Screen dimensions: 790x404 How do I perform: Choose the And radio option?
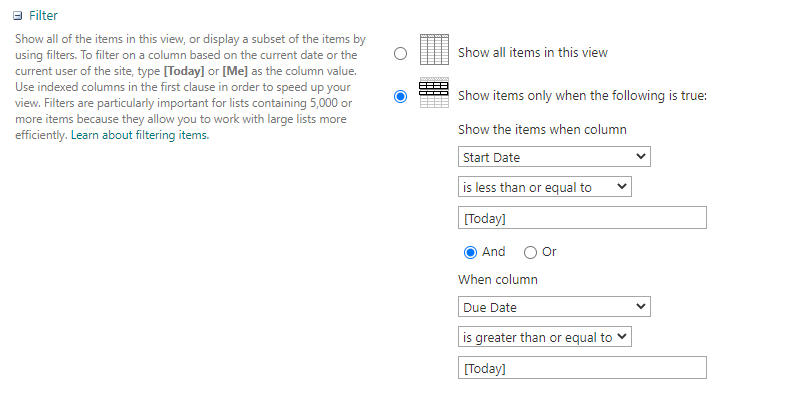click(x=469, y=252)
